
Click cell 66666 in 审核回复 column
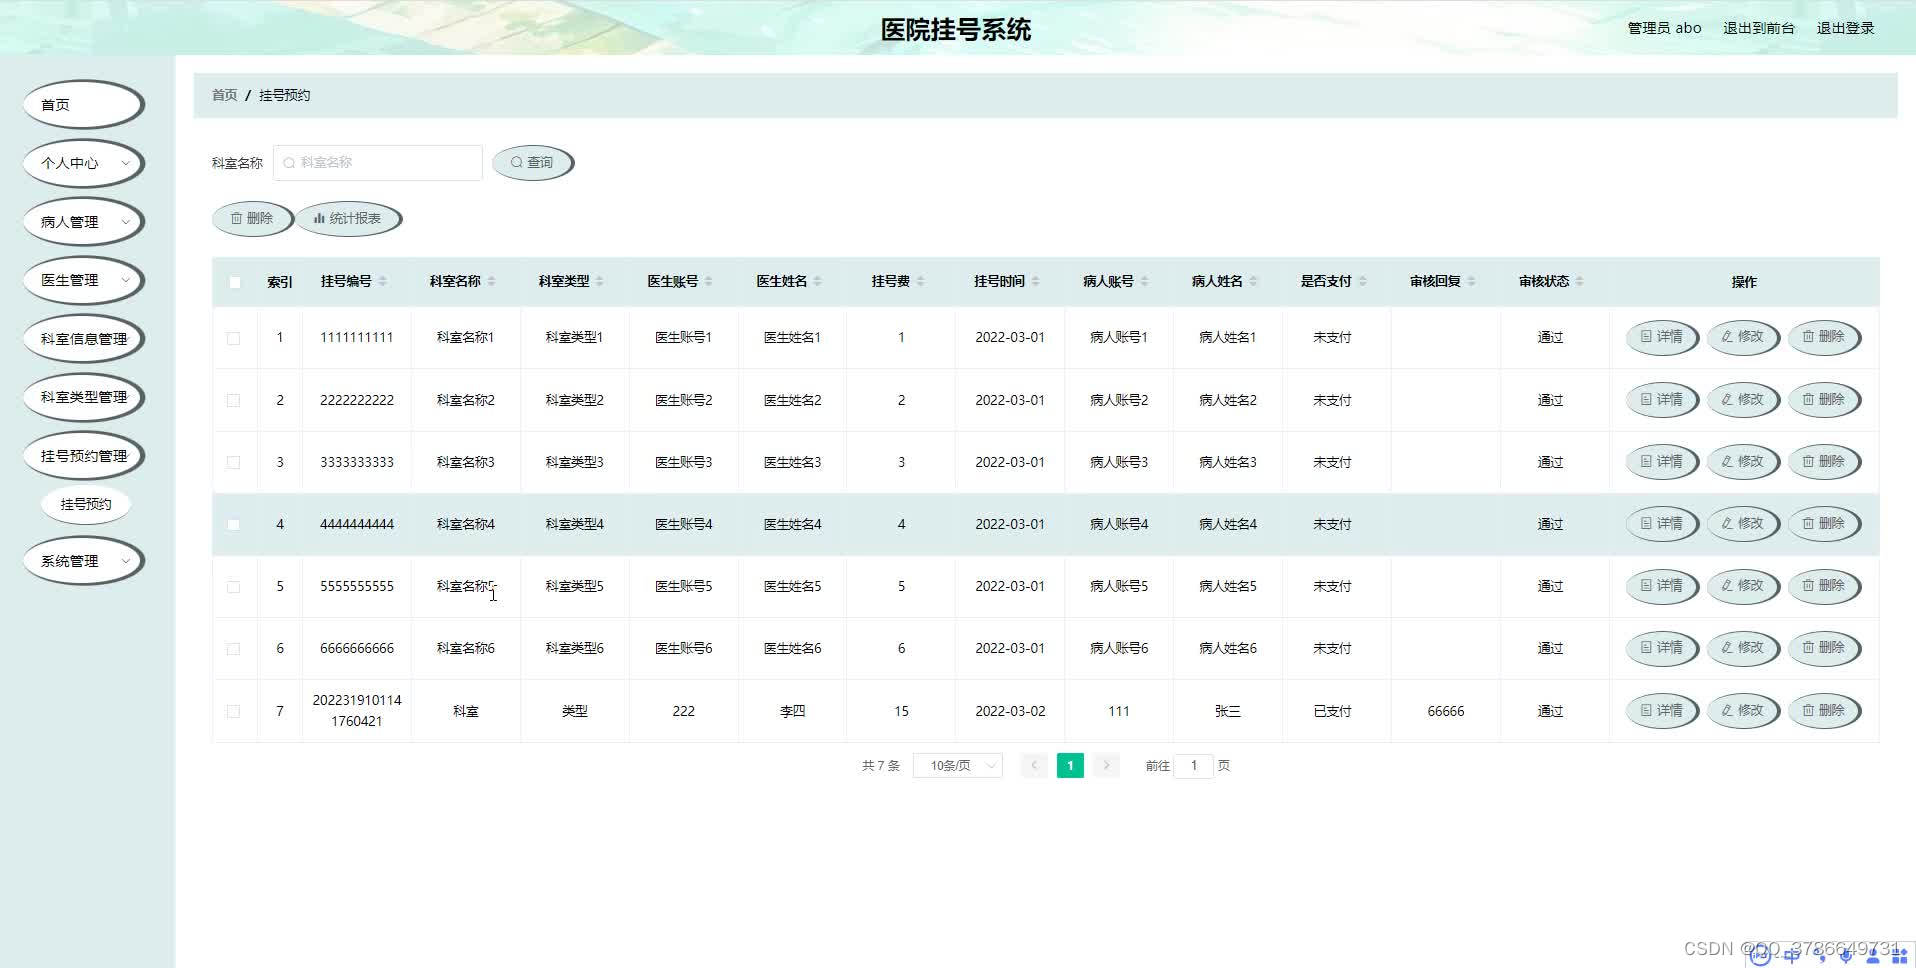point(1445,711)
